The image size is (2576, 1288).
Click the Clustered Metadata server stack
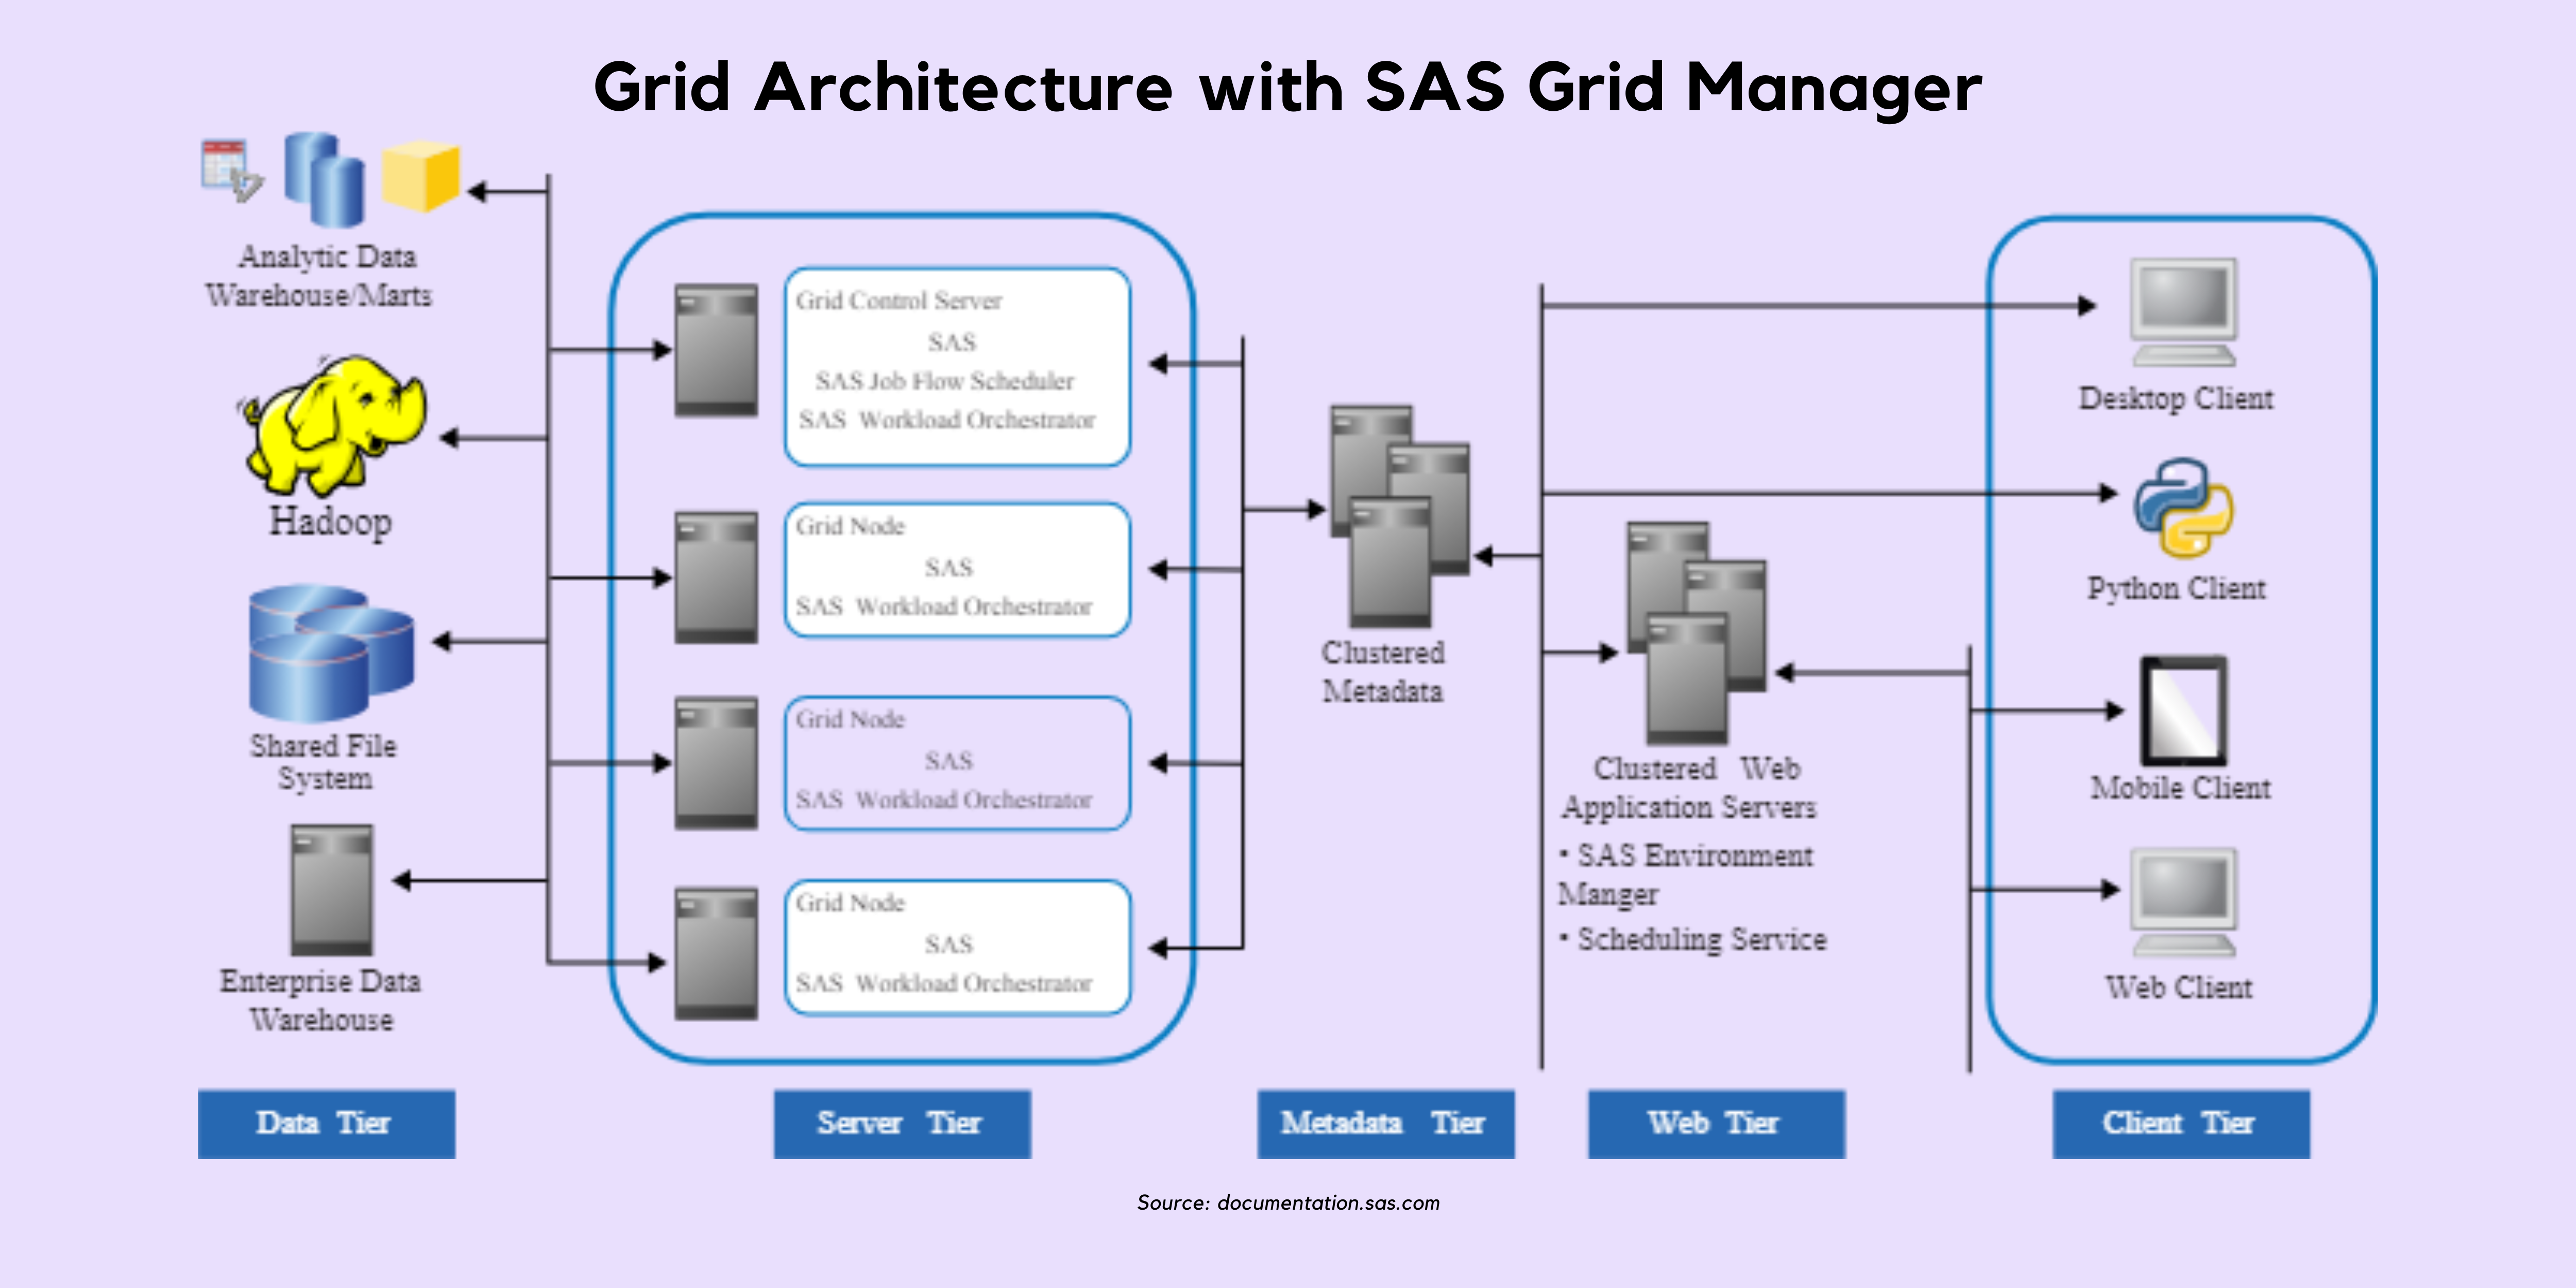[1399, 516]
